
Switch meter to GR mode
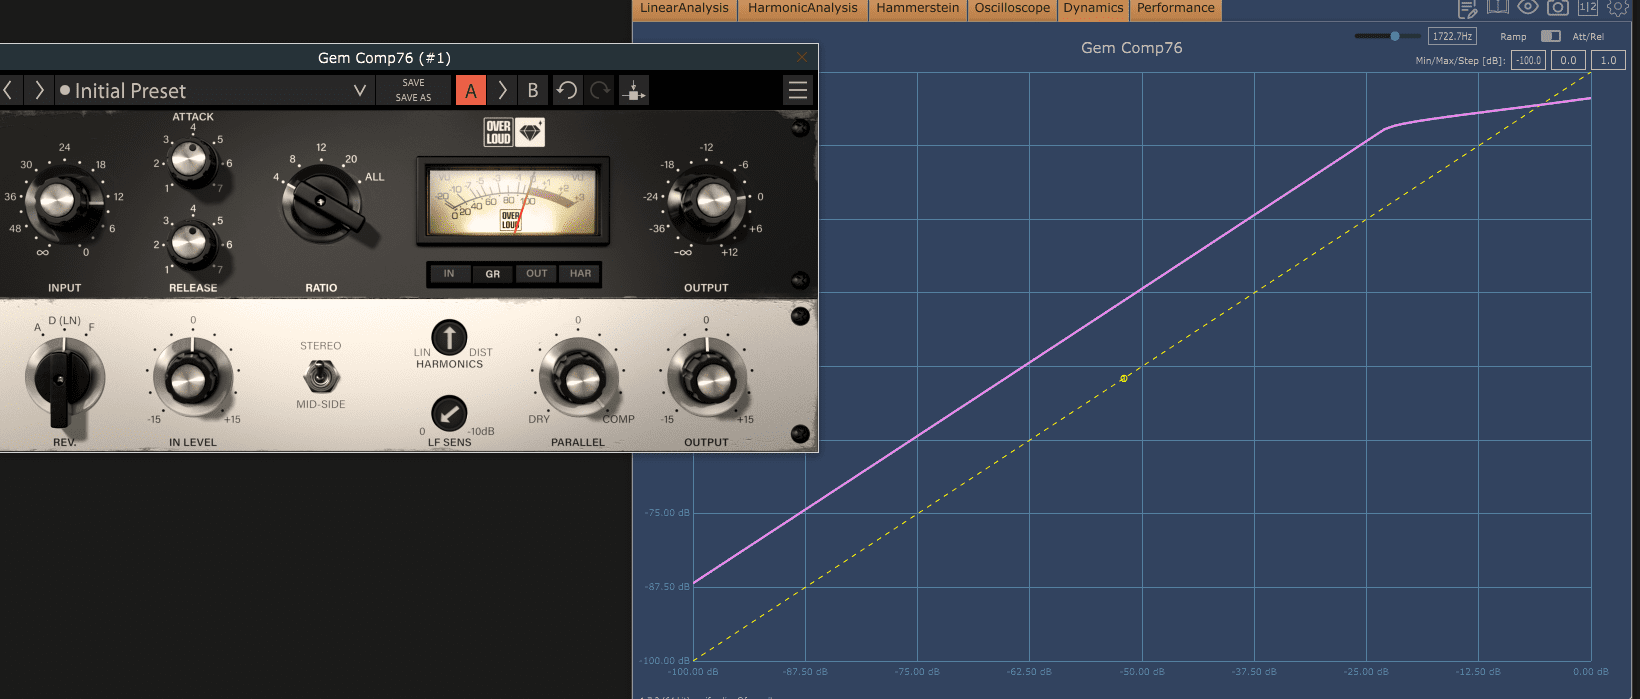(x=493, y=273)
